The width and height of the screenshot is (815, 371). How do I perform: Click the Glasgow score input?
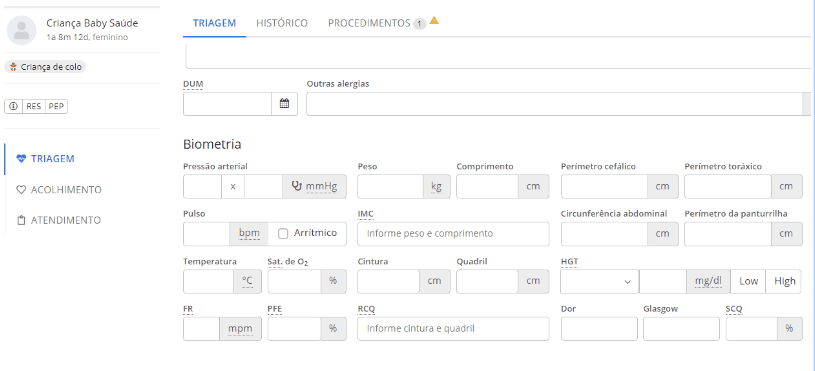coord(681,329)
